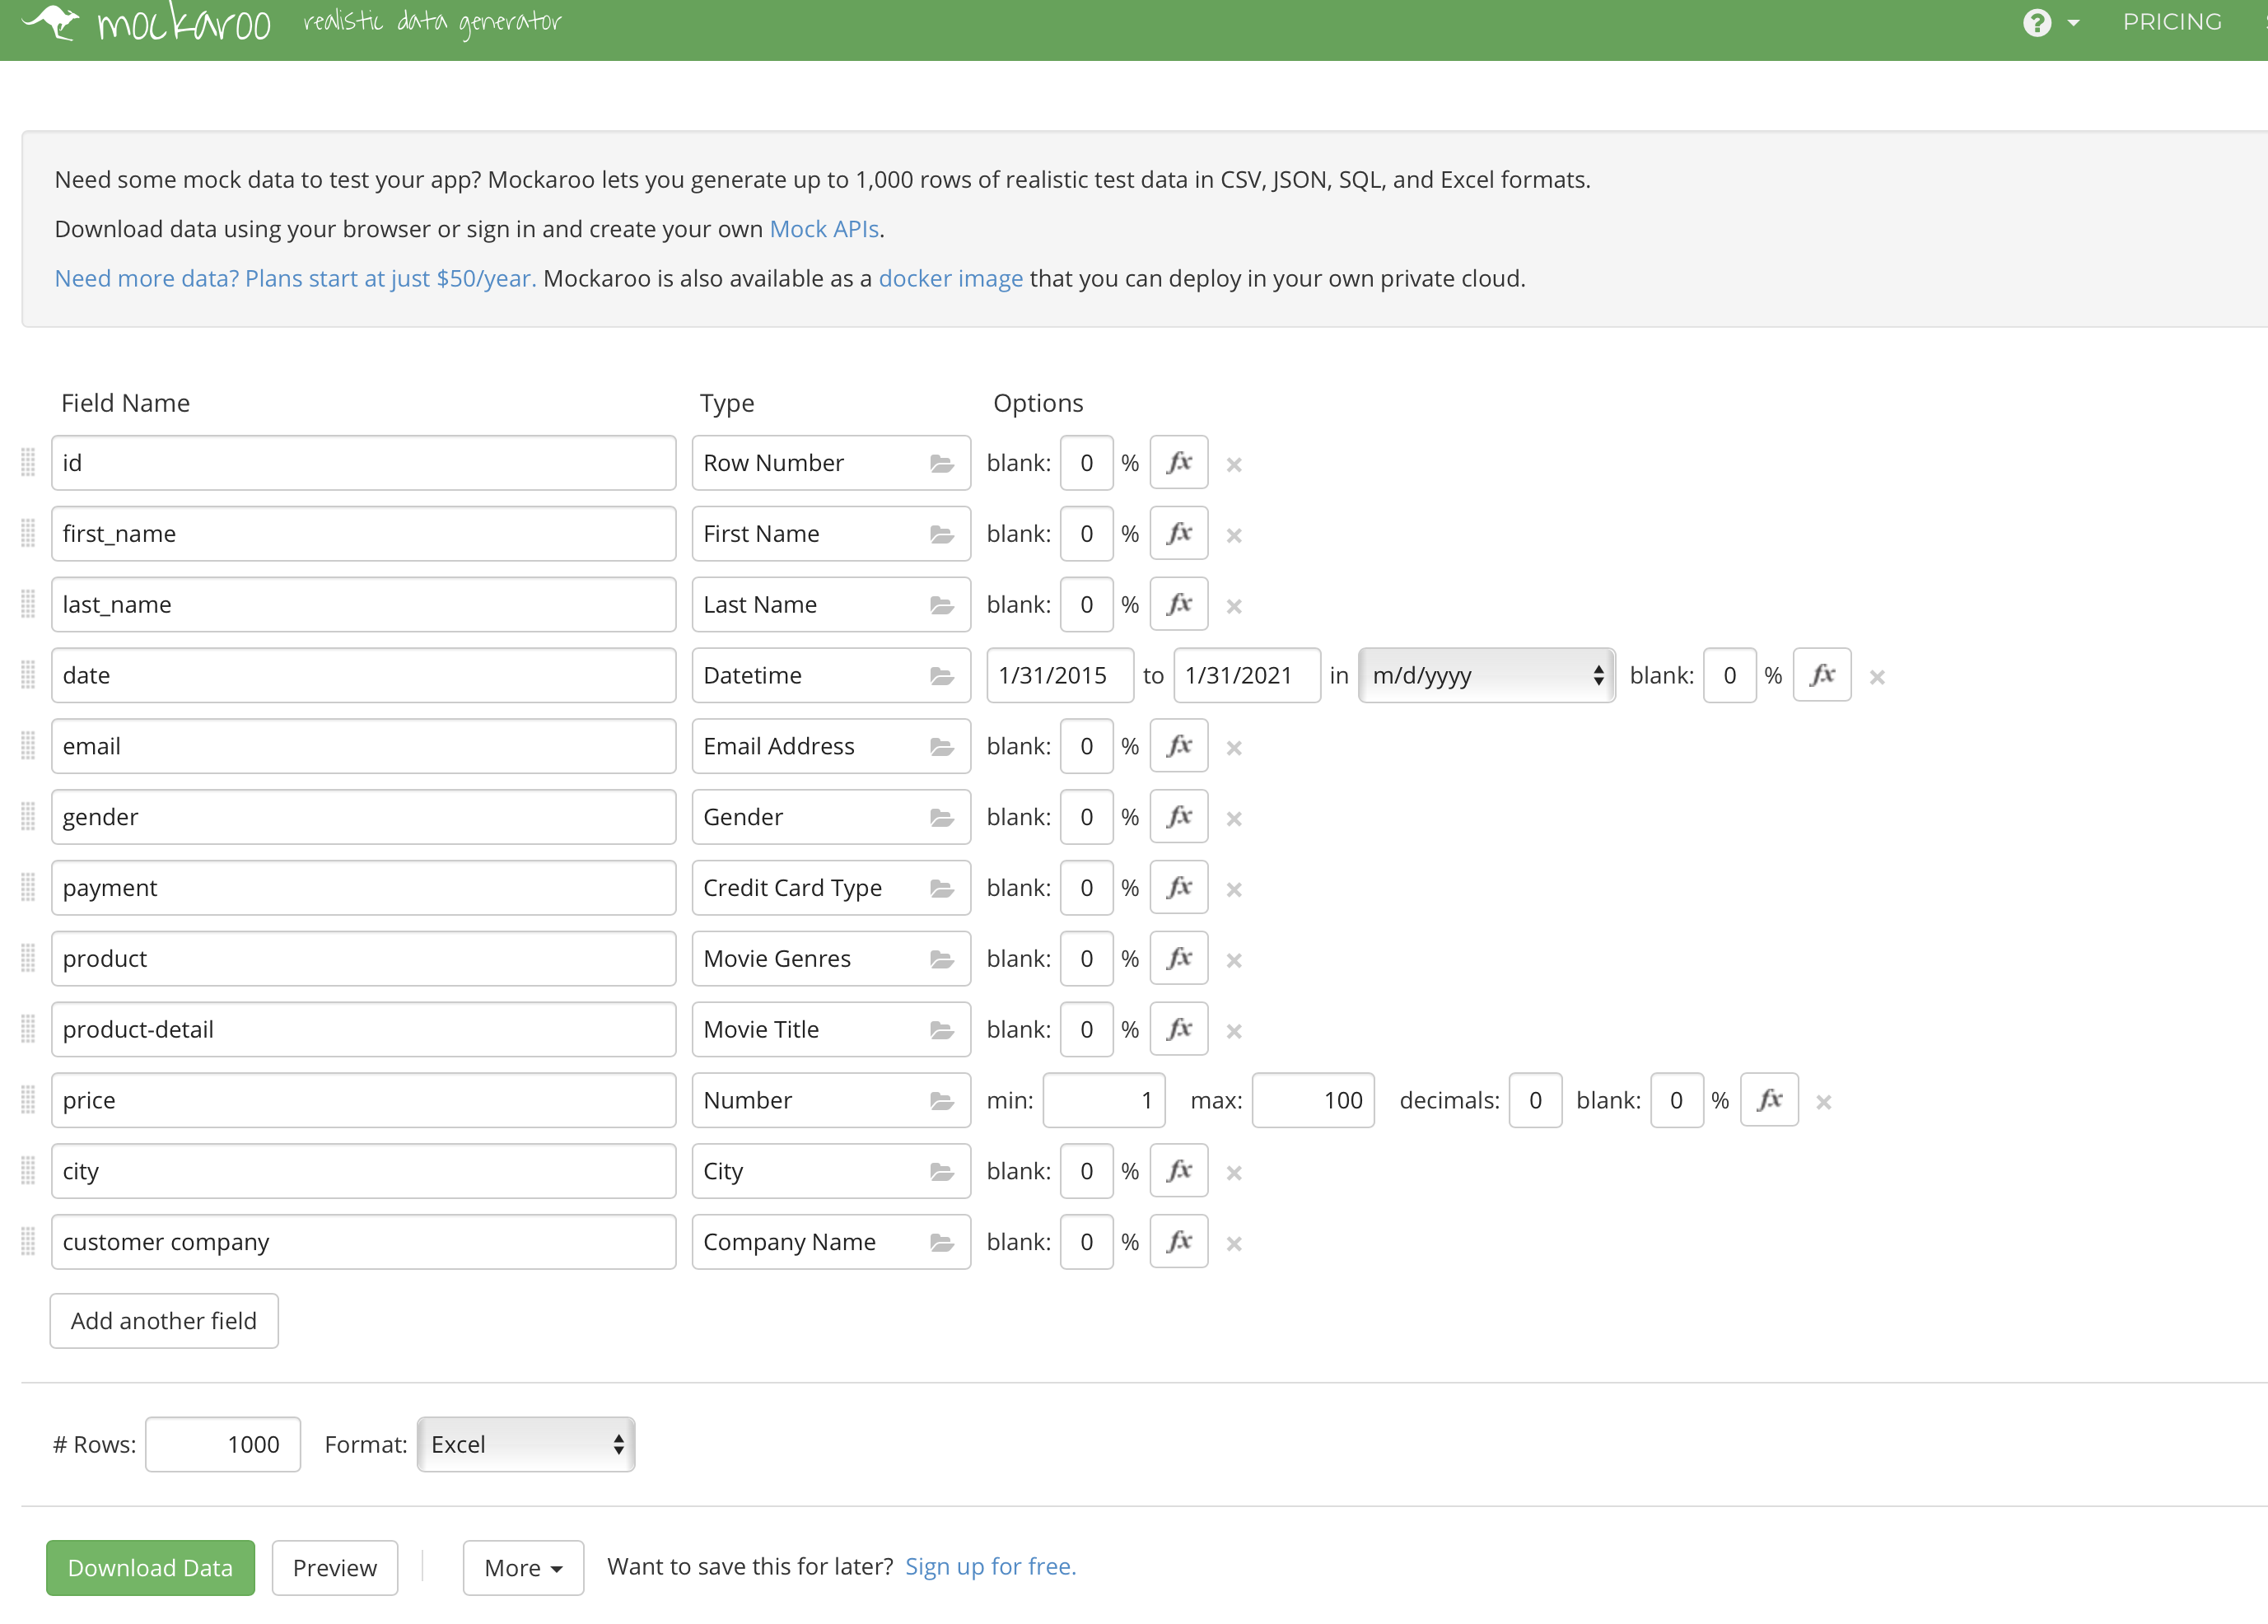Open Need more data plans link
The width and height of the screenshot is (2268, 1624).
(295, 279)
